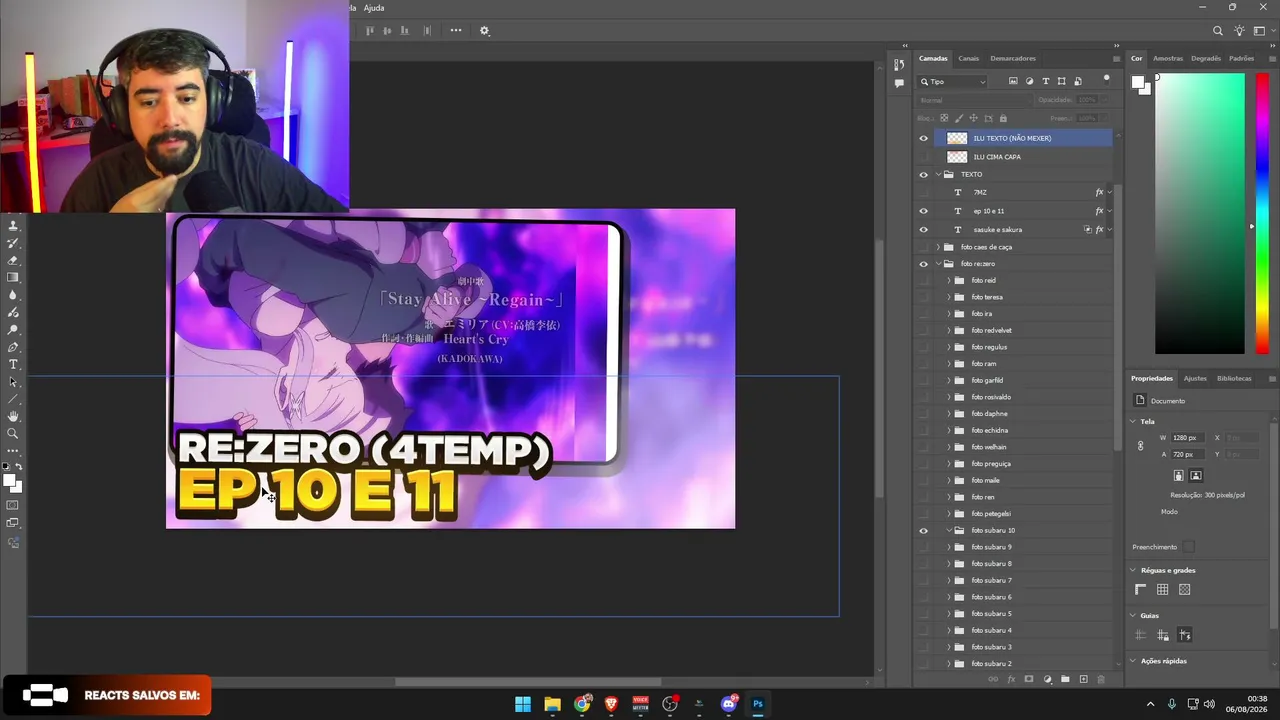Show the 7MZ text layer
1280x720 pixels.
[x=923, y=192]
